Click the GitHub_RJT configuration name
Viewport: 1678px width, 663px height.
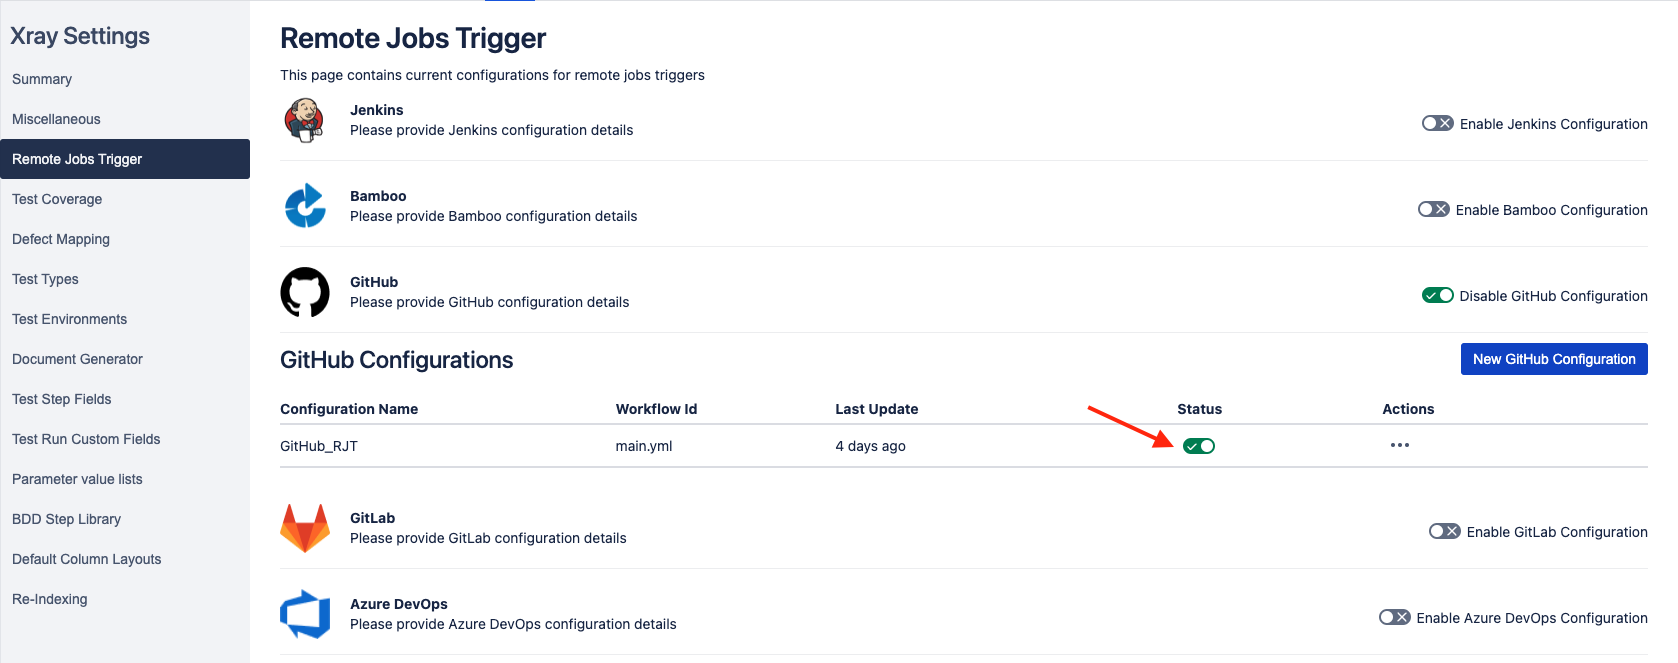(x=319, y=446)
